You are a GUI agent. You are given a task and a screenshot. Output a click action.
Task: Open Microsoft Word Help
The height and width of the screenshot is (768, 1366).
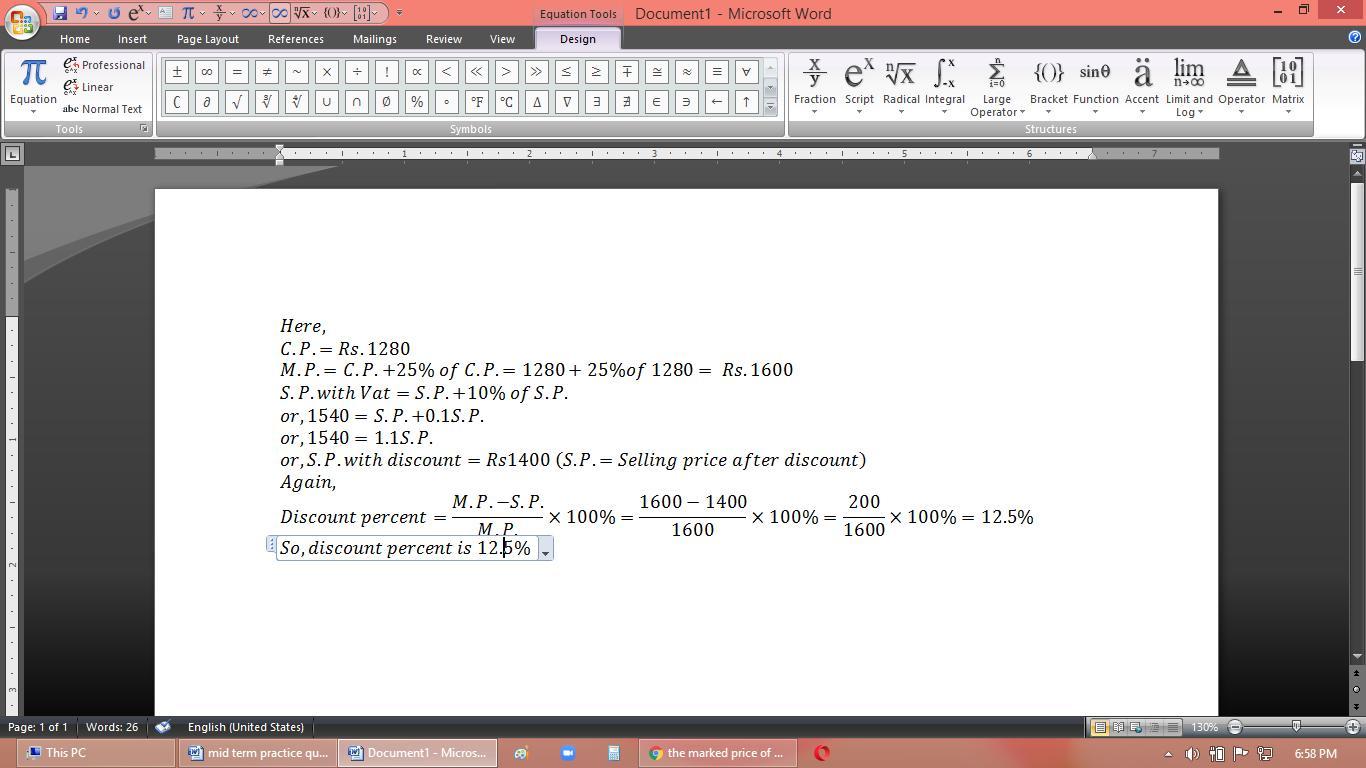(x=1355, y=38)
